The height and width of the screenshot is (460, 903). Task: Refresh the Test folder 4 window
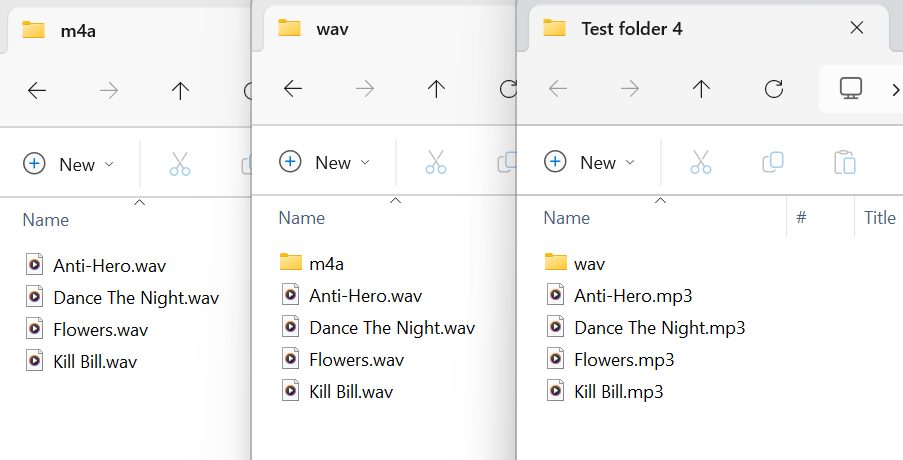(x=773, y=89)
